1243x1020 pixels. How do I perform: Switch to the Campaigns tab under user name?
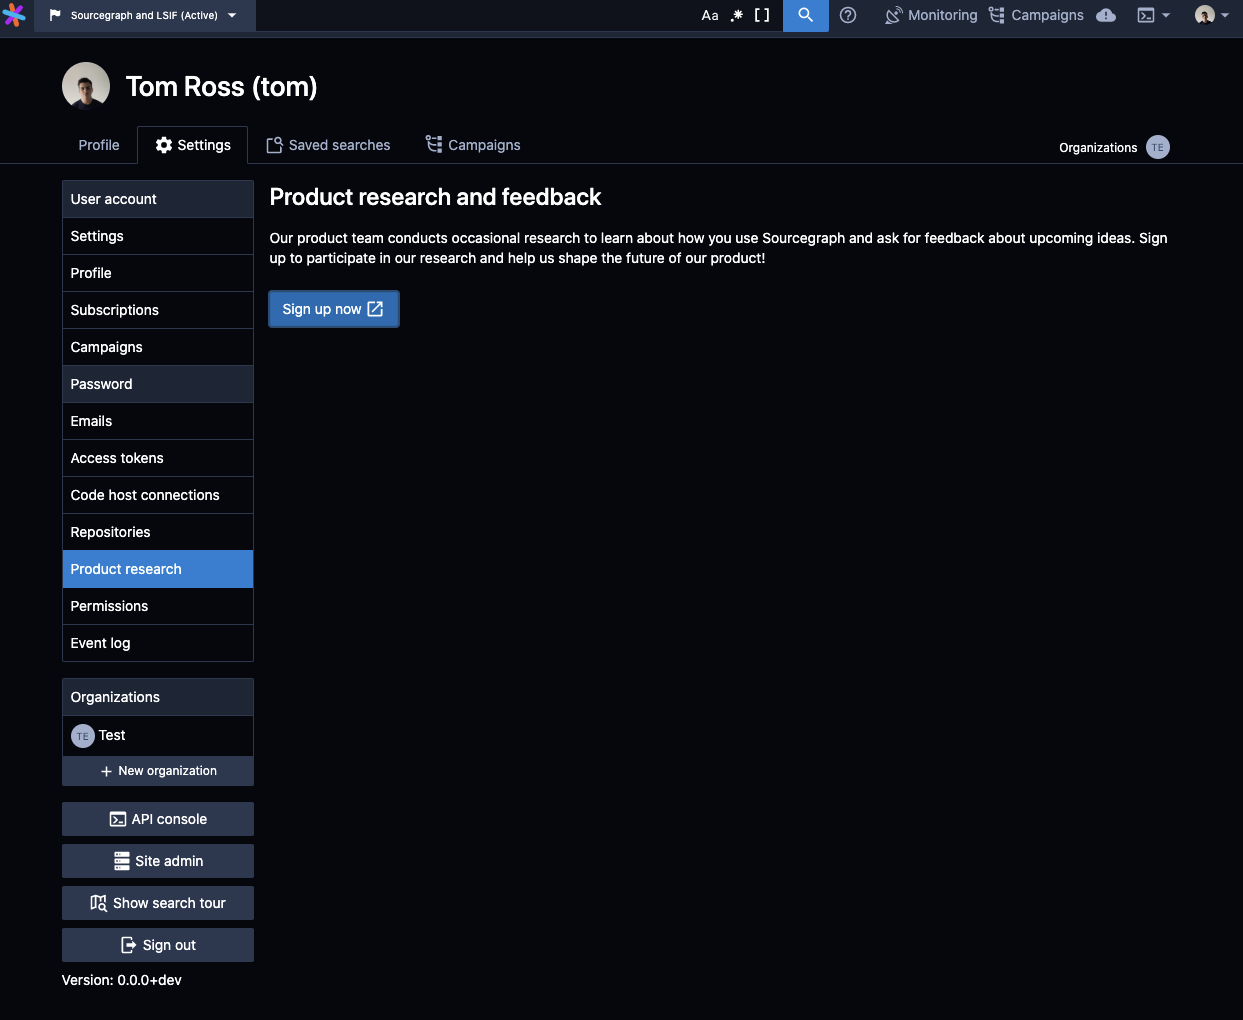473,145
